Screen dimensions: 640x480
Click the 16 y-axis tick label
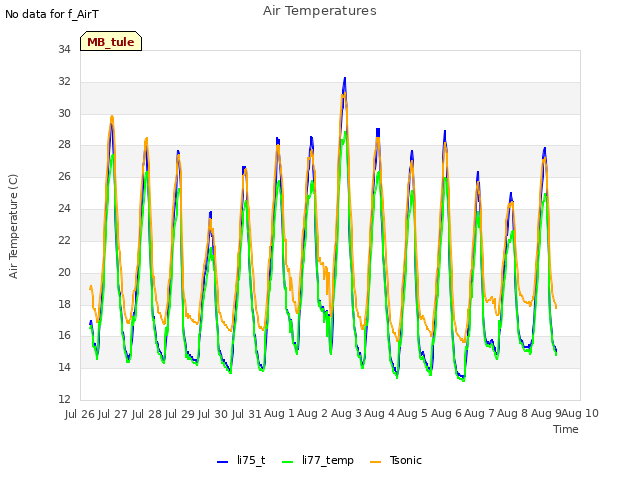pyautogui.click(x=64, y=336)
